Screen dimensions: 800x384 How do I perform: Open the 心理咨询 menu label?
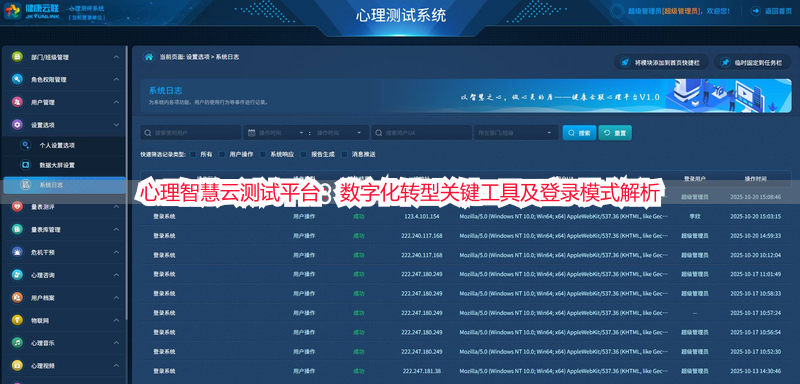tap(43, 275)
